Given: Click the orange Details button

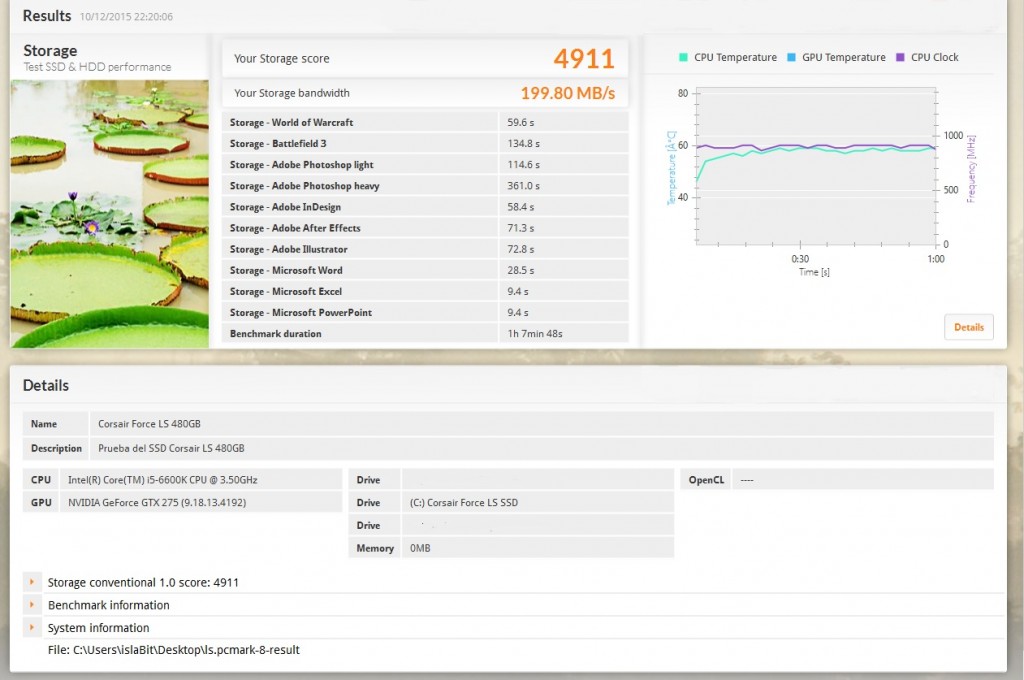Looking at the screenshot, I should 968,327.
